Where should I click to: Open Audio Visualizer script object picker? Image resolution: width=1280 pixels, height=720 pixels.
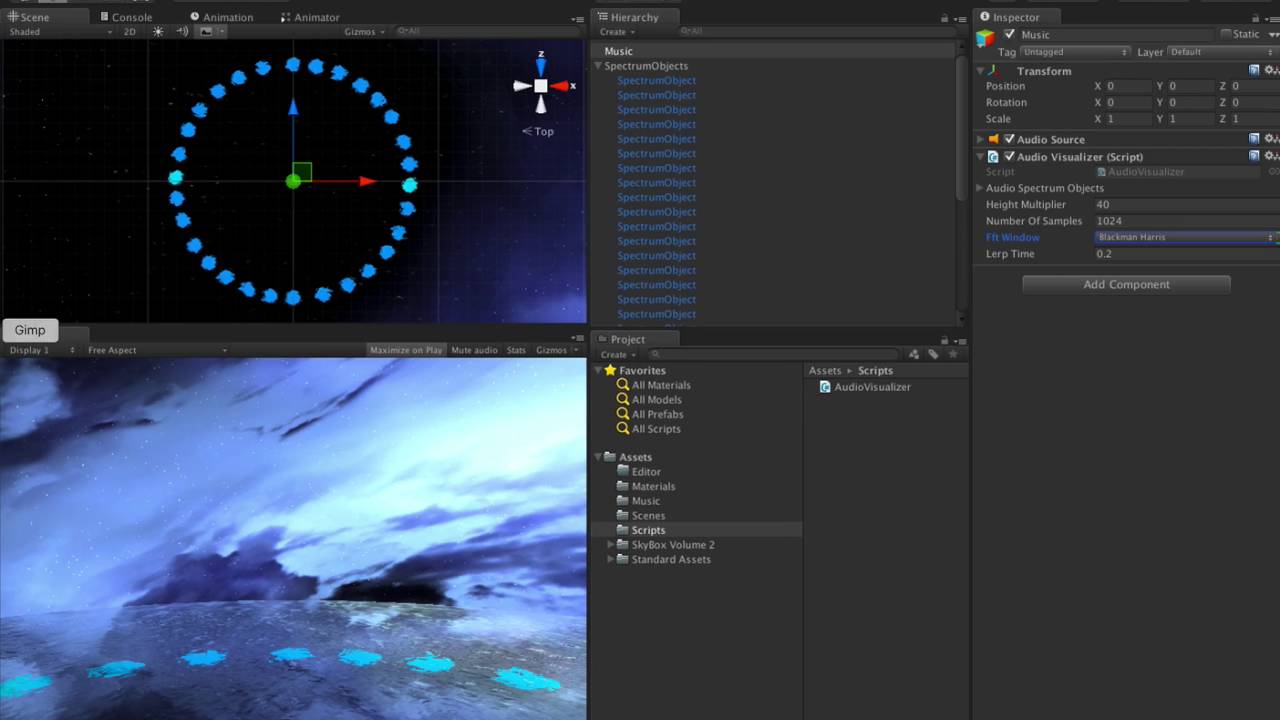pos(1274,172)
